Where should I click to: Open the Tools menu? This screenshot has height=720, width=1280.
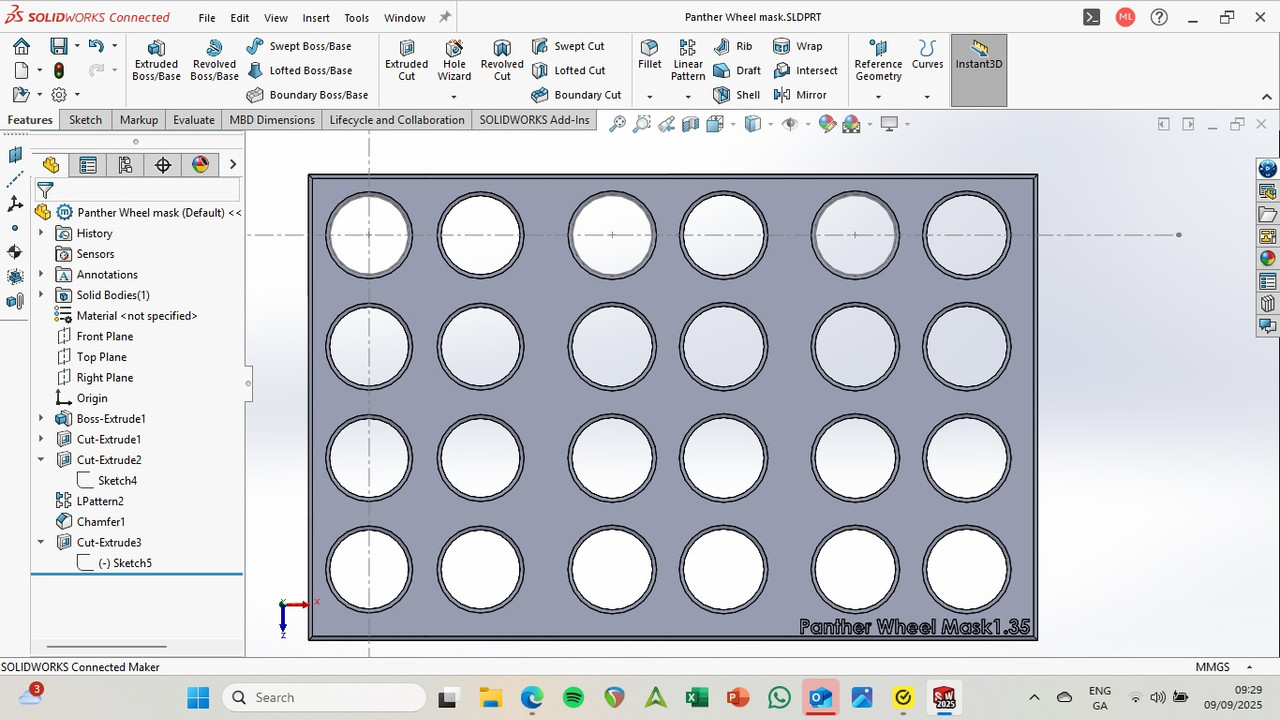357,18
